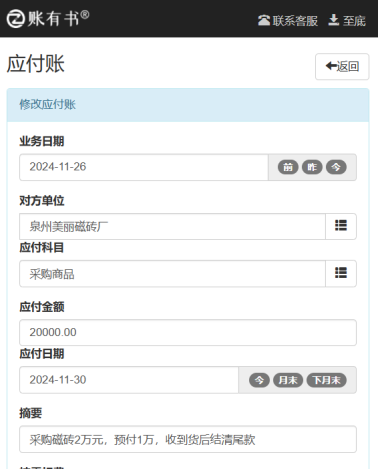Click the 应付科目 field showing 采购商品
The height and width of the screenshot is (469, 378).
pos(172,274)
